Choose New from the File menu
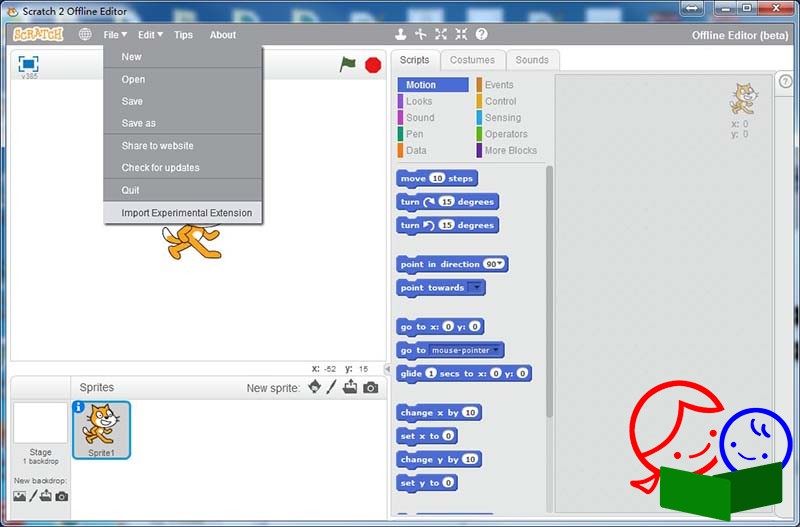Viewport: 800px width, 527px height. tap(183, 57)
